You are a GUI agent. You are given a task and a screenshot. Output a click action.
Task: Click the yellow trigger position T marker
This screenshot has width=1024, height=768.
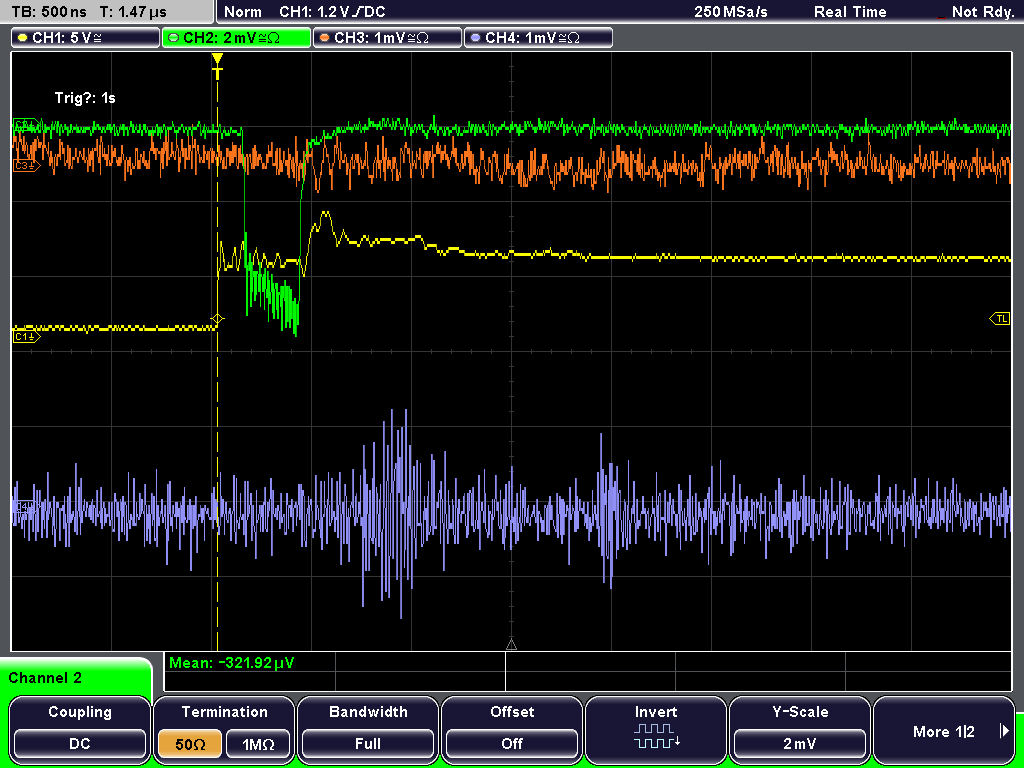coord(217,65)
